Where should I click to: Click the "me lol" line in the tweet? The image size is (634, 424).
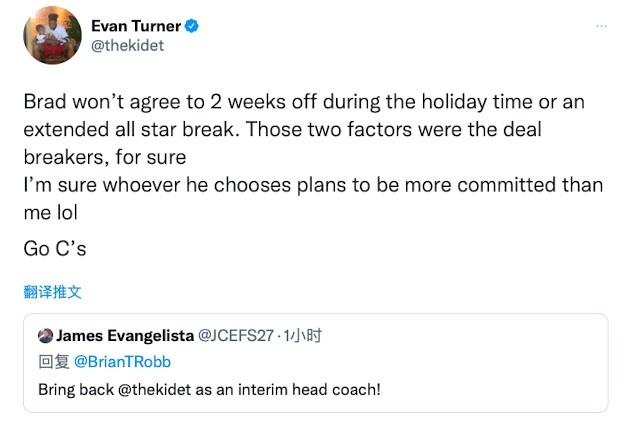(49, 212)
